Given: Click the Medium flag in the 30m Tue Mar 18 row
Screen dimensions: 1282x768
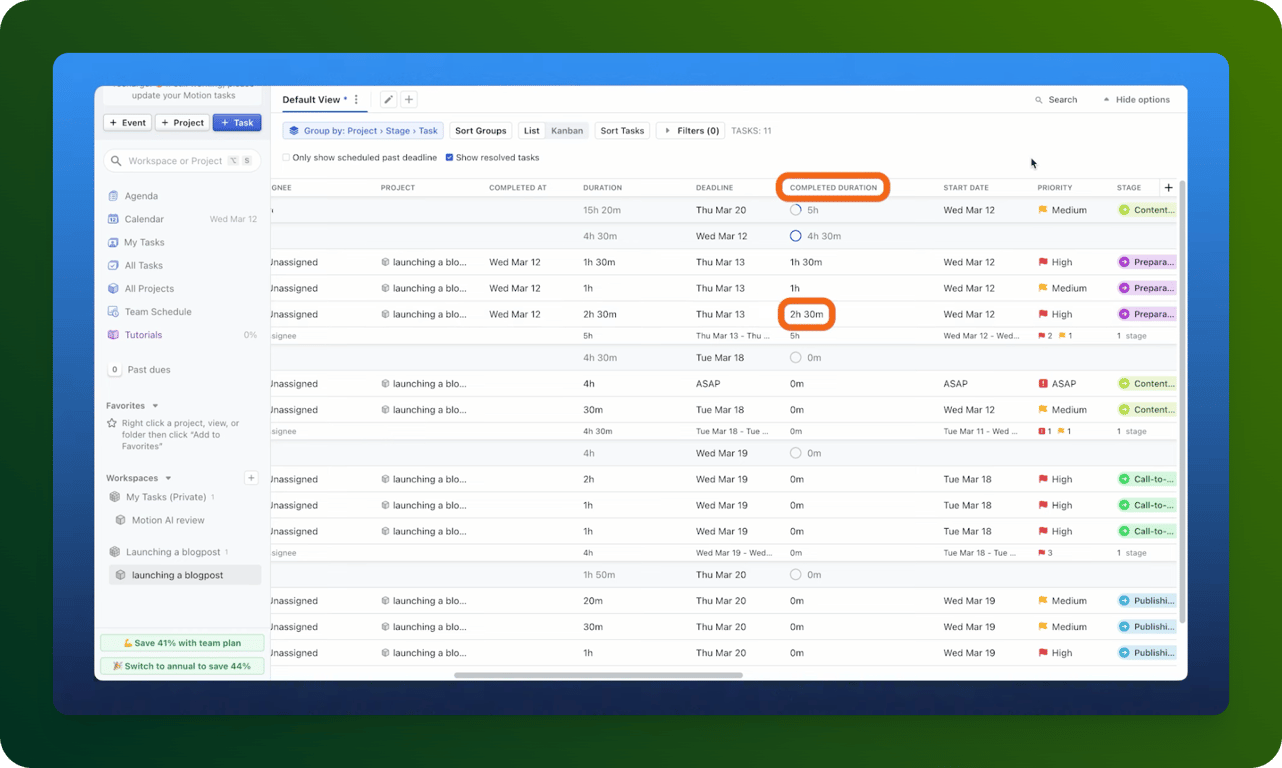Looking at the screenshot, I should pos(1043,410).
